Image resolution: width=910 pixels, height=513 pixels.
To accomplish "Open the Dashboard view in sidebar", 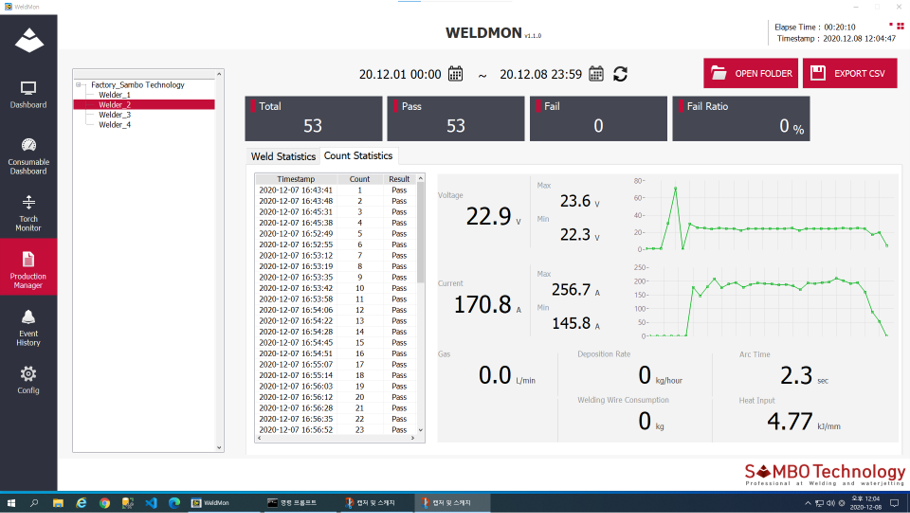I will 28,95.
